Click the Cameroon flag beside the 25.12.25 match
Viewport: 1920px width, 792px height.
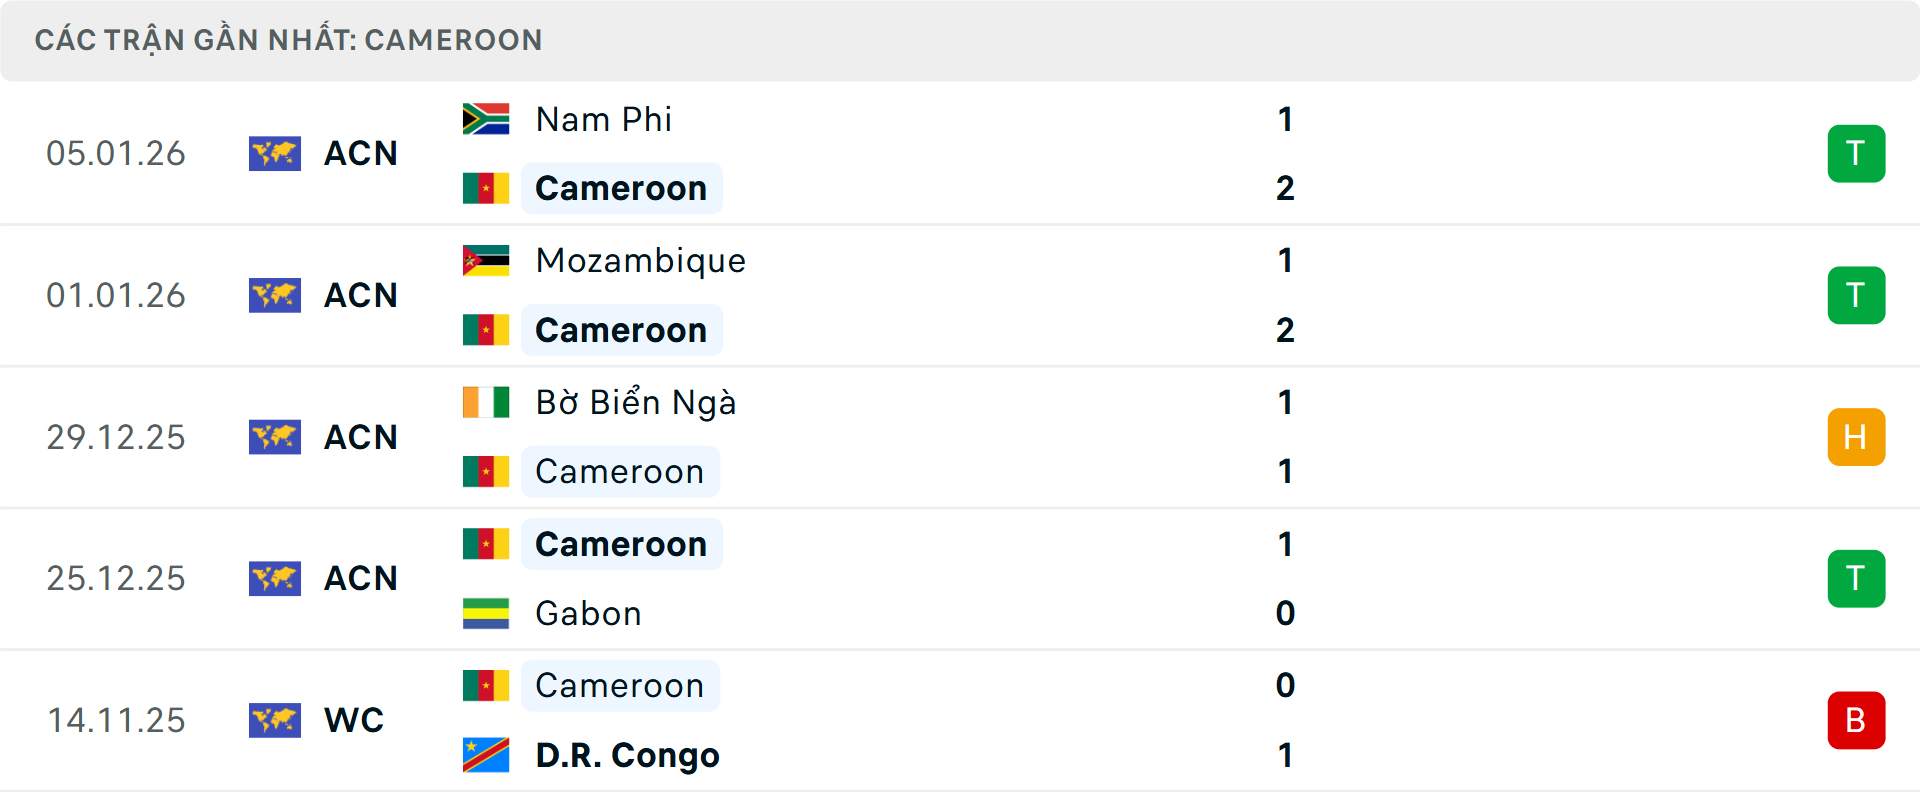click(x=484, y=544)
